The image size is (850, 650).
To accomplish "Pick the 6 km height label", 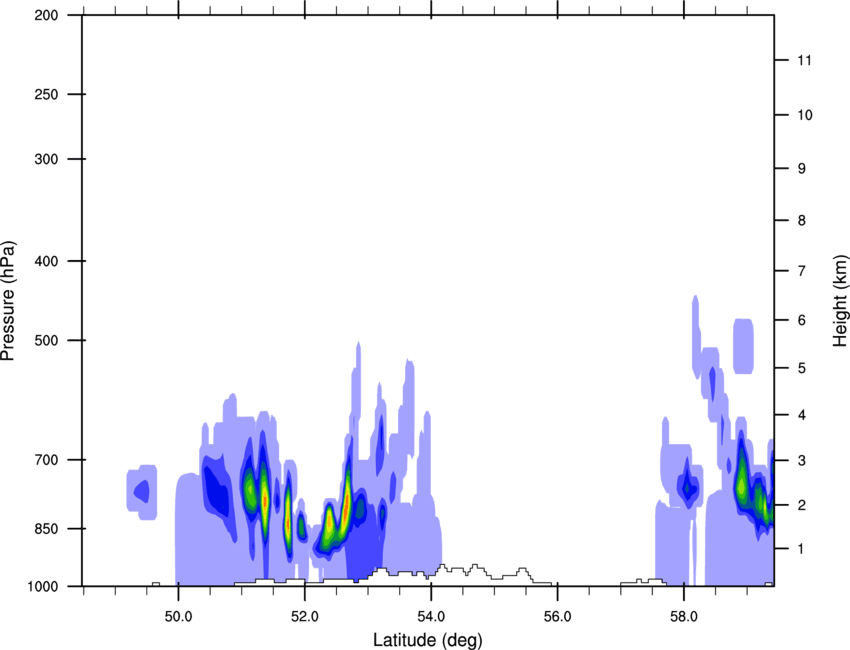I will [802, 320].
